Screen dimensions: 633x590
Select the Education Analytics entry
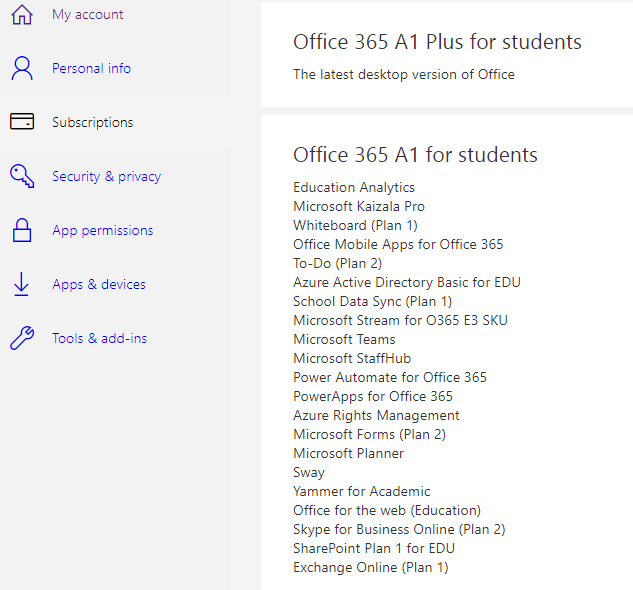(x=354, y=188)
